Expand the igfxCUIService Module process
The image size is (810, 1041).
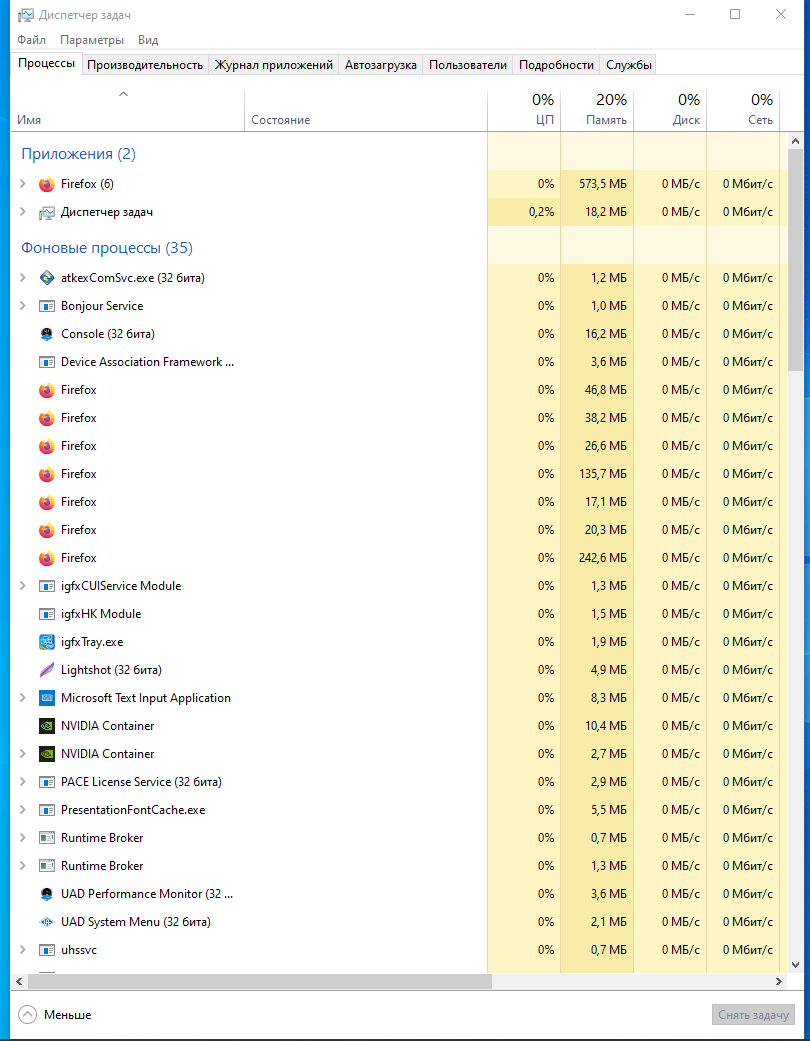tap(23, 586)
